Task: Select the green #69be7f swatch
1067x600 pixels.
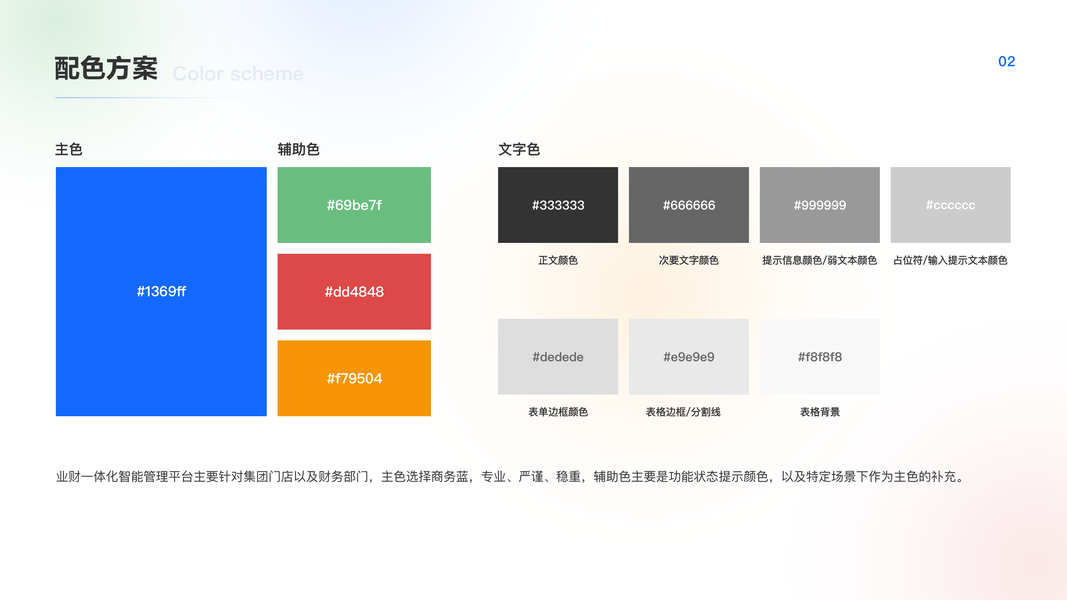Action: 354,205
